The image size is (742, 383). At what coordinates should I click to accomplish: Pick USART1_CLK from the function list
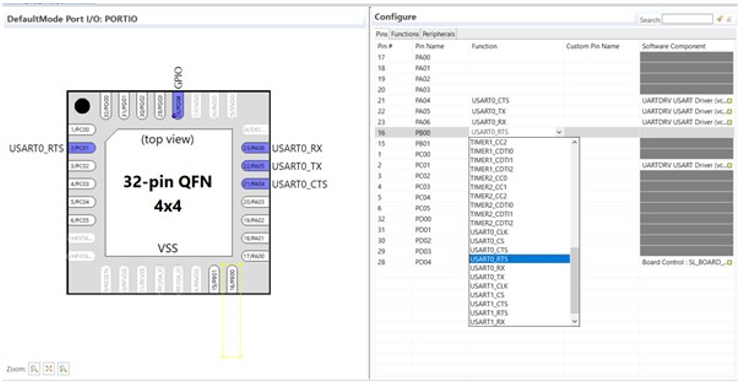tap(520, 286)
